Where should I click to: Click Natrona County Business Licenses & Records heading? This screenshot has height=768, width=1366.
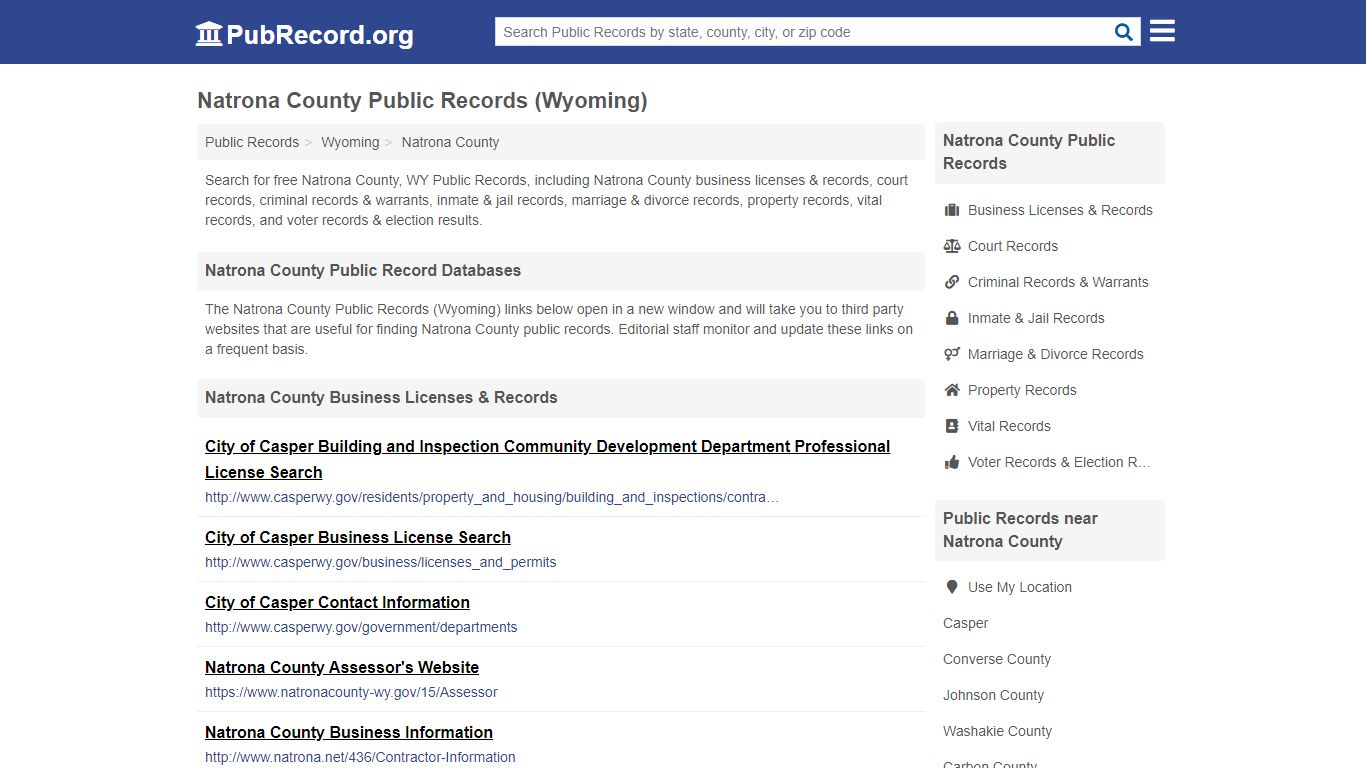coord(381,397)
